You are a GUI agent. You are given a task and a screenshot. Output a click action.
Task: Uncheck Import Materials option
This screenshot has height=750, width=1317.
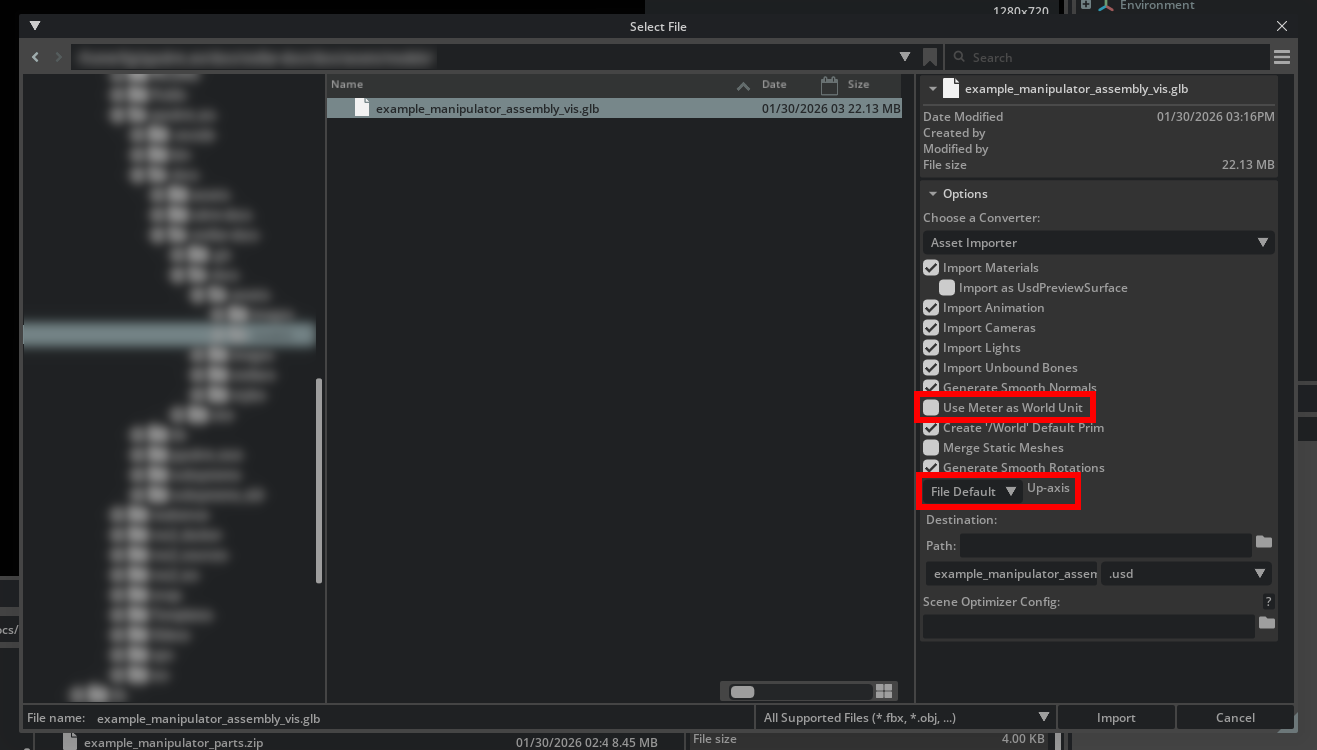click(931, 268)
